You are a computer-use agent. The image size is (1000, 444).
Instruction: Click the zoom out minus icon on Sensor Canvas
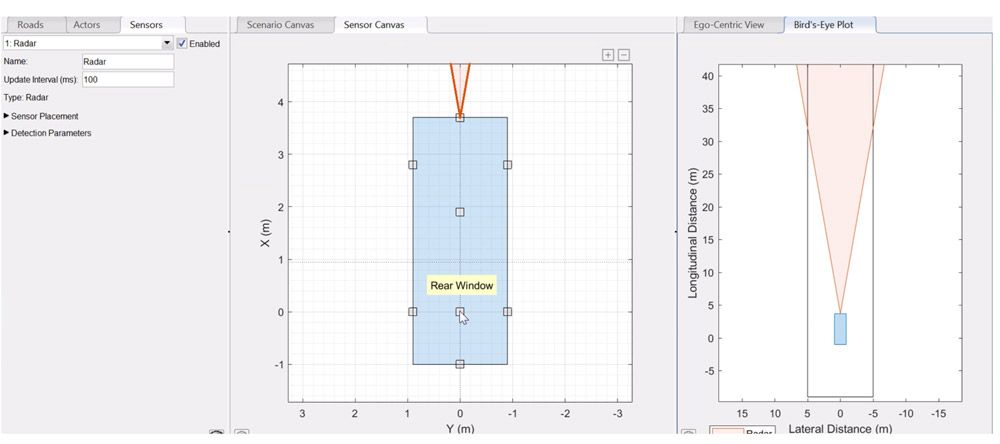(624, 55)
